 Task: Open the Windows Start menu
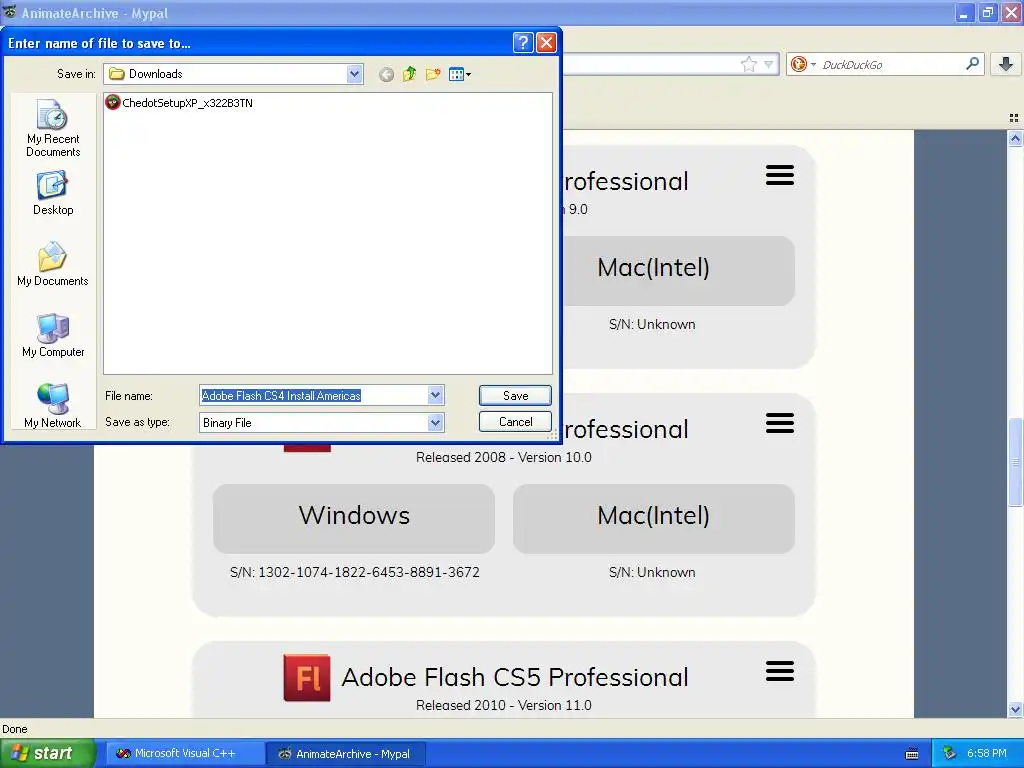pos(48,754)
